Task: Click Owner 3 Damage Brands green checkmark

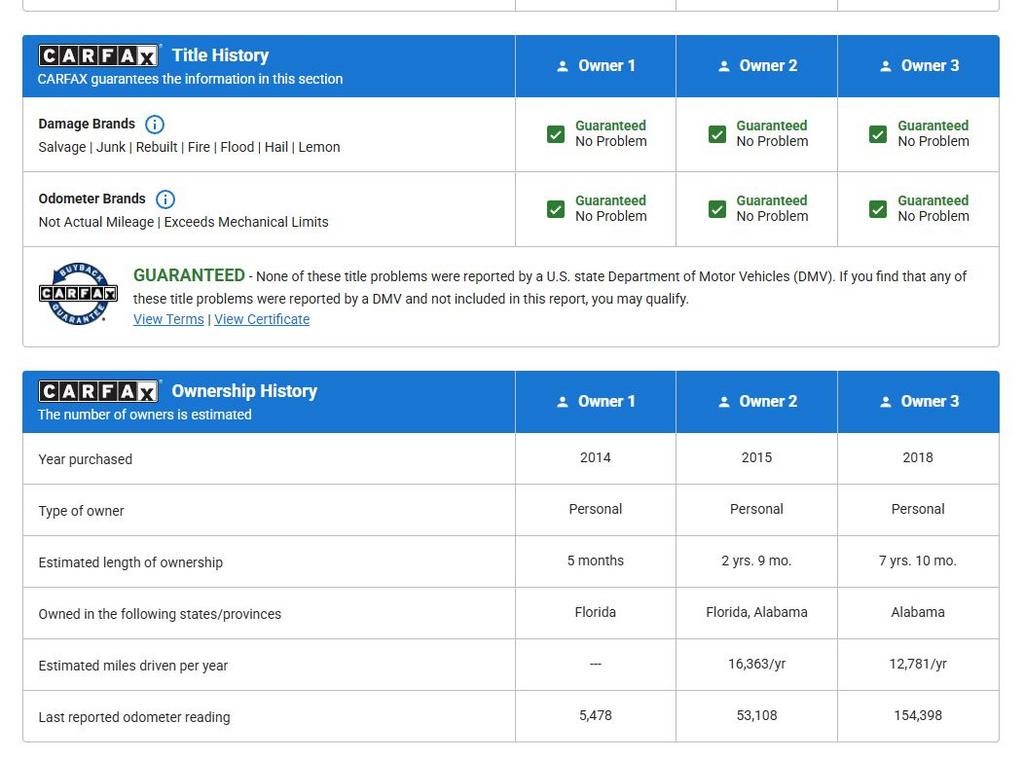Action: click(x=878, y=134)
